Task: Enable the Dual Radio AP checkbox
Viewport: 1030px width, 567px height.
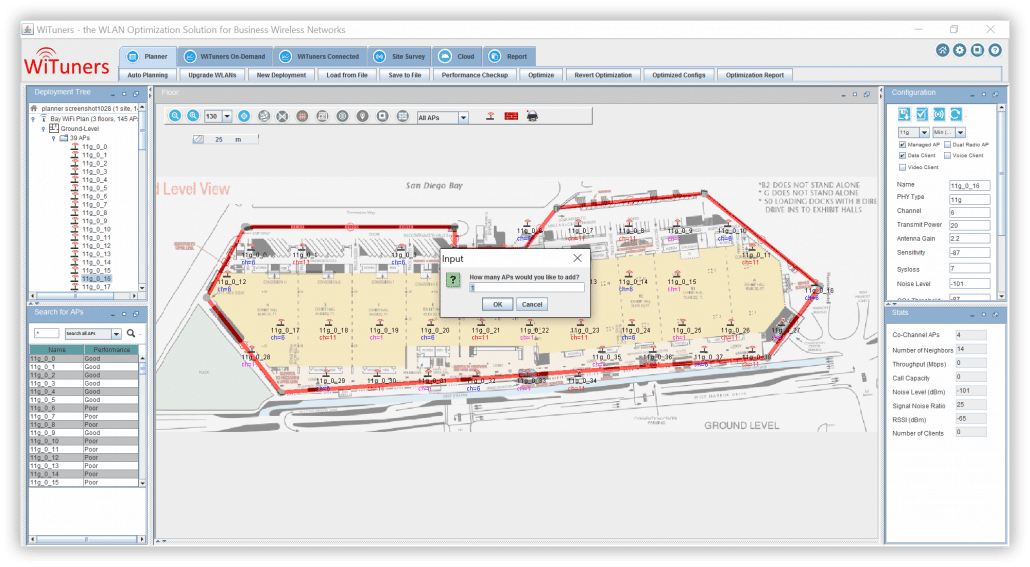Action: [x=947, y=145]
